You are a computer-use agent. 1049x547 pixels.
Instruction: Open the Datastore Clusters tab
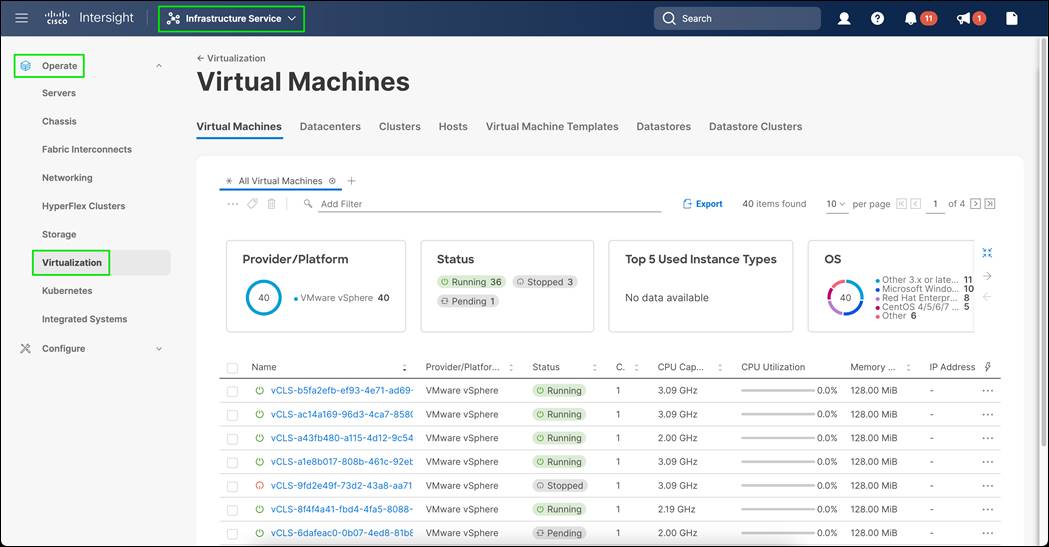pyautogui.click(x=755, y=126)
